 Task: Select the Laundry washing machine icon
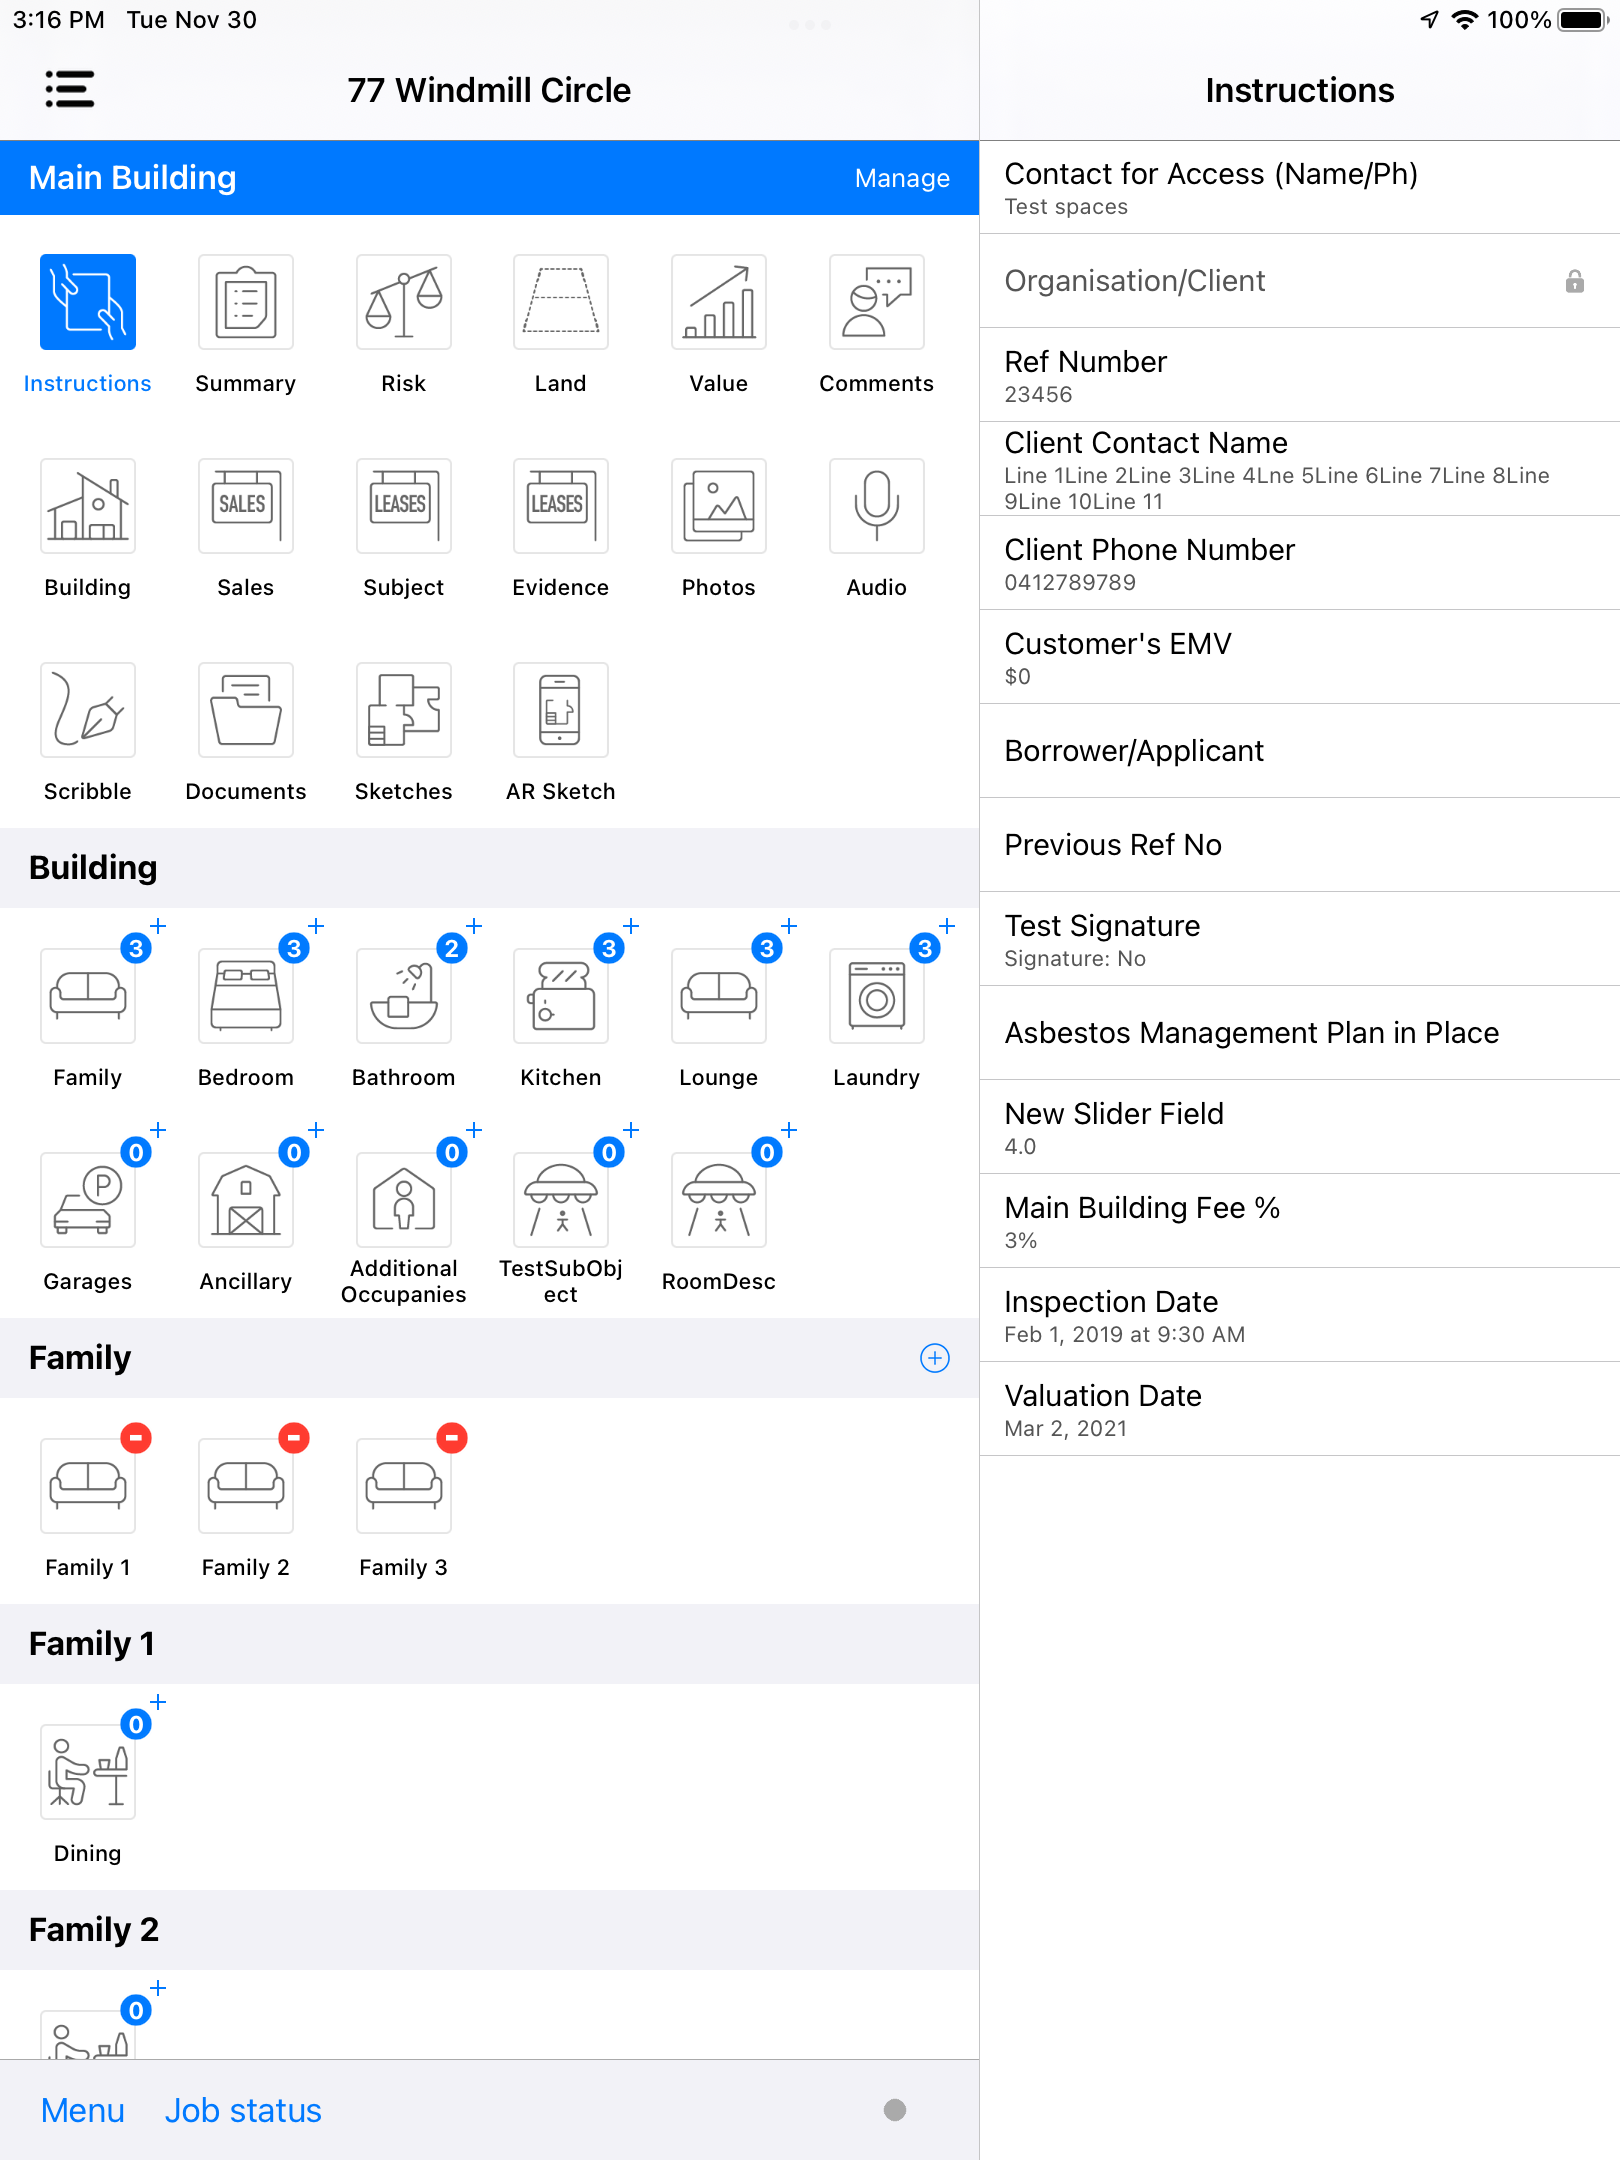coord(877,996)
